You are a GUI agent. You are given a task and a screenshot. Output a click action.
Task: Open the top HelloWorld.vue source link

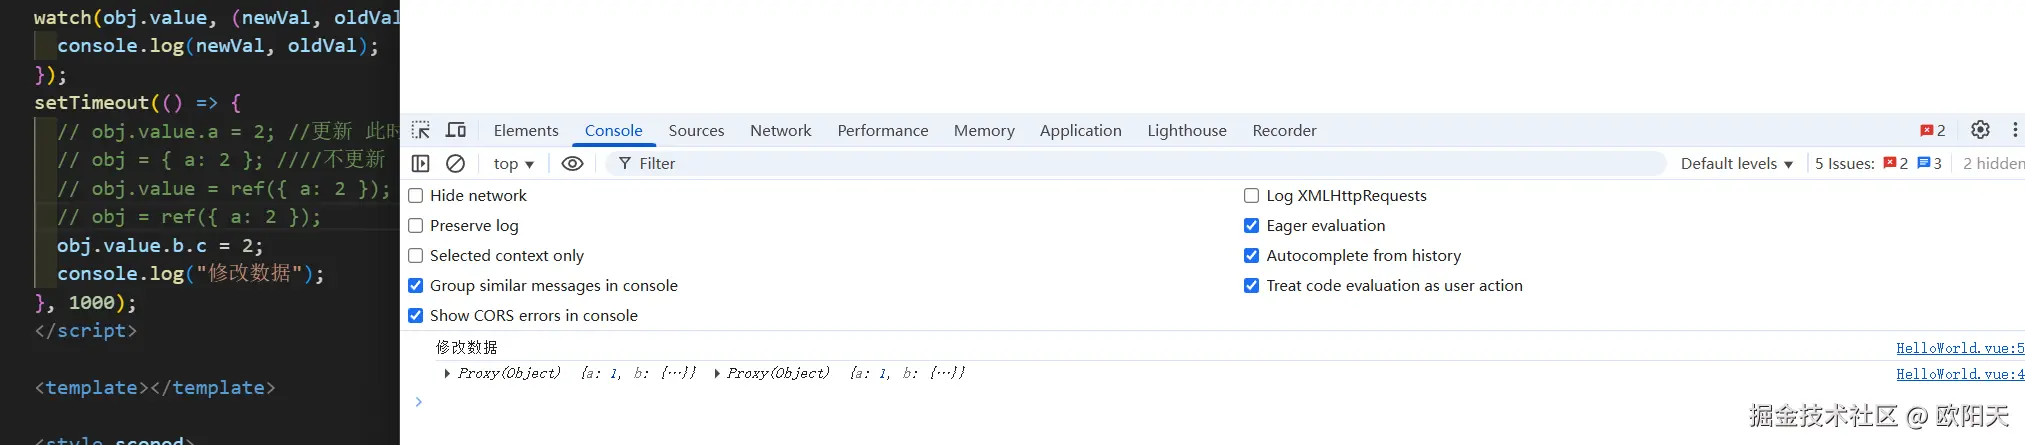(1960, 348)
